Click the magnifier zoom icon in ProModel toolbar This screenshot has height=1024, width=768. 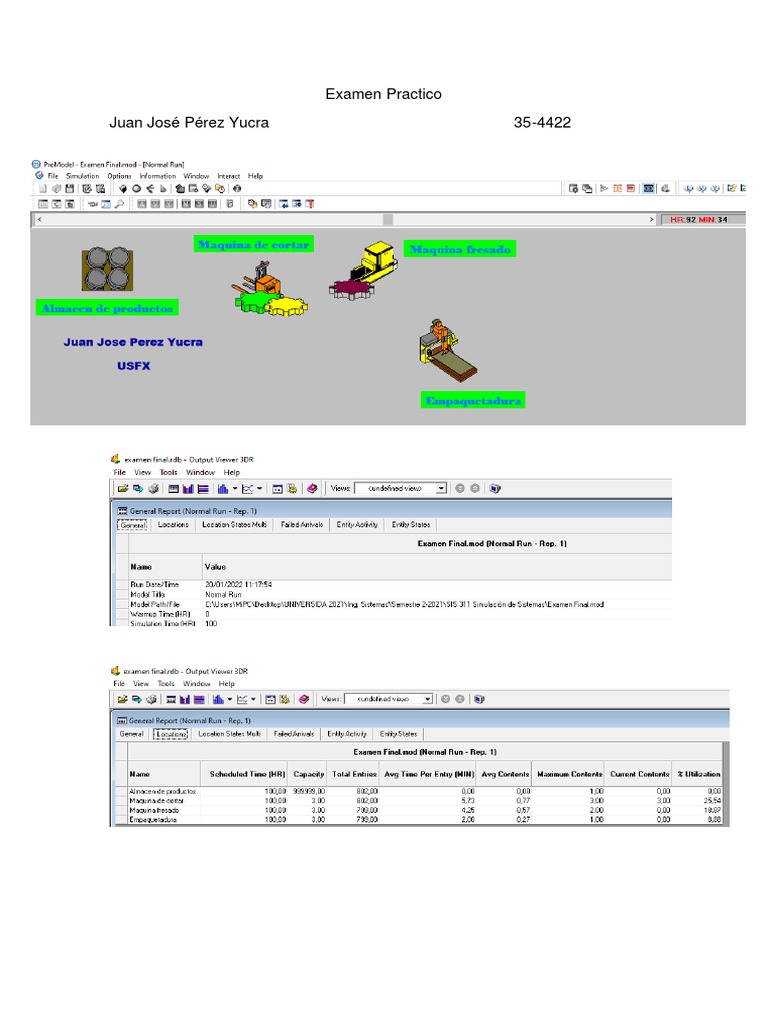click(120, 204)
